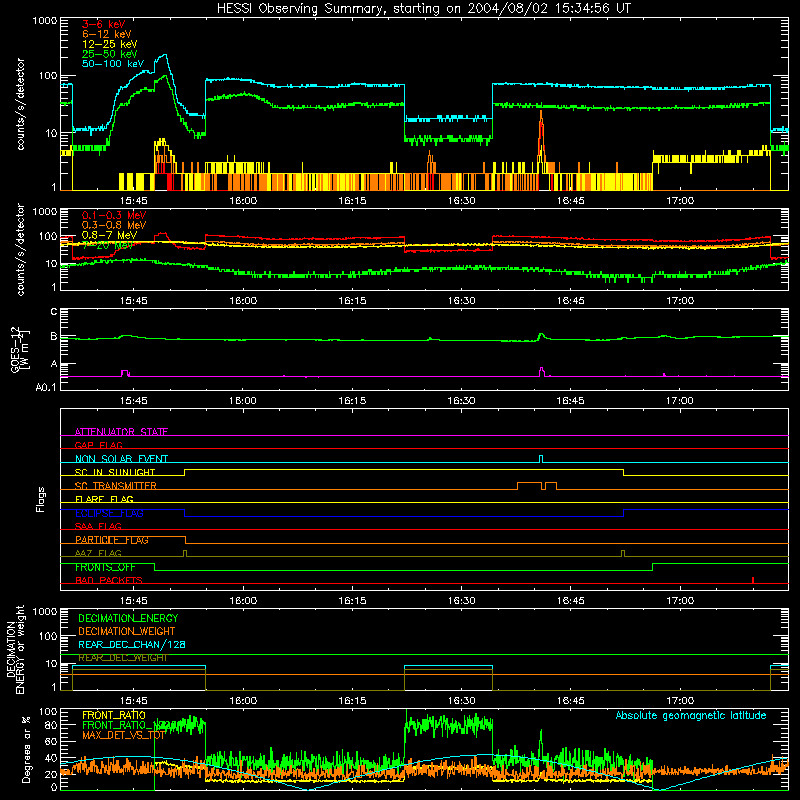Click the ATTENUATOR_STATE flag label
Screen dimensions: 800x800
tap(121, 432)
